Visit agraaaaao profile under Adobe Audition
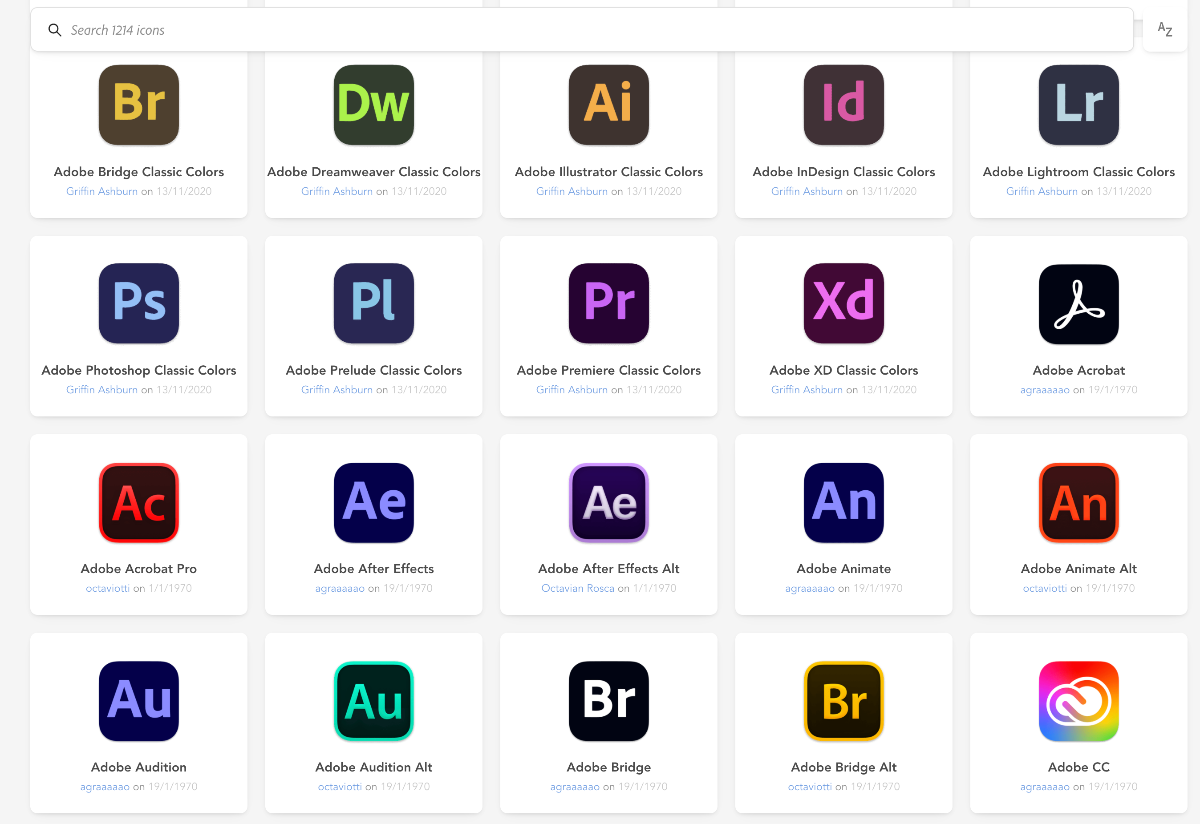 click(x=105, y=787)
